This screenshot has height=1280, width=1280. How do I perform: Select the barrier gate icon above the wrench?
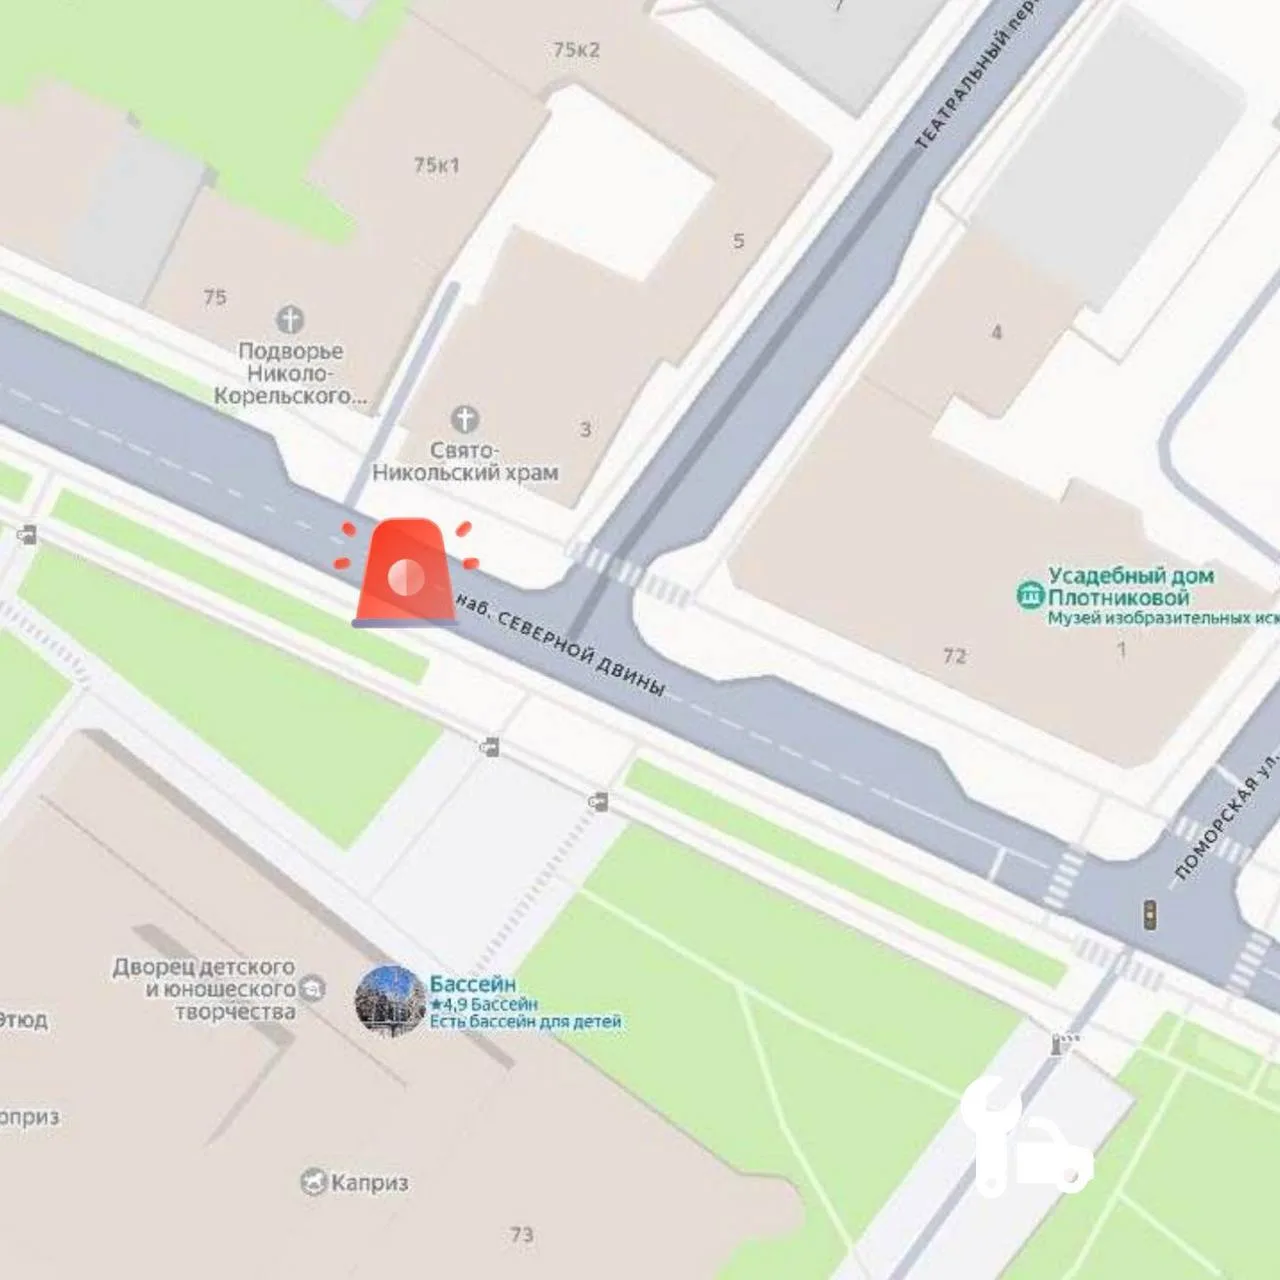point(1065,1044)
